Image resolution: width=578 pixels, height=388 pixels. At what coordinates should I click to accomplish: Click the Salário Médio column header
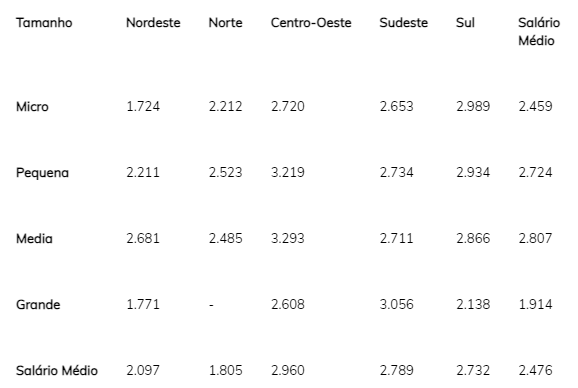[x=539, y=32]
